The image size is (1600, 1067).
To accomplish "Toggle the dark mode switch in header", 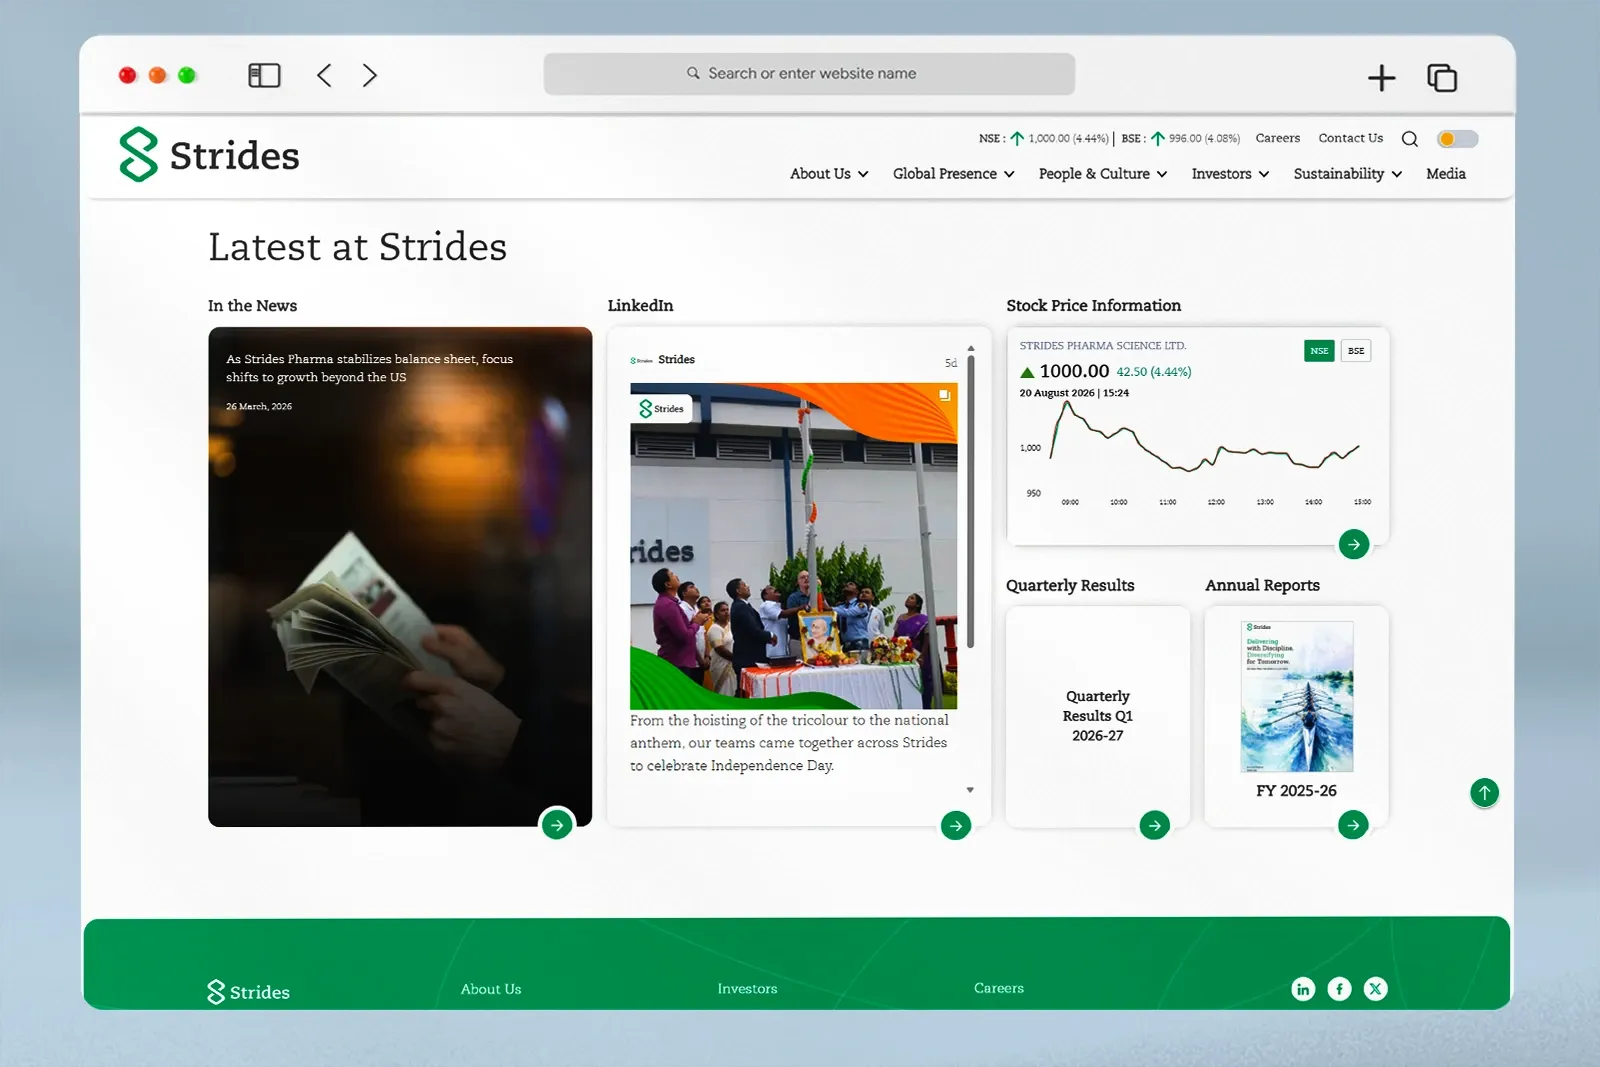I will coord(1457,139).
